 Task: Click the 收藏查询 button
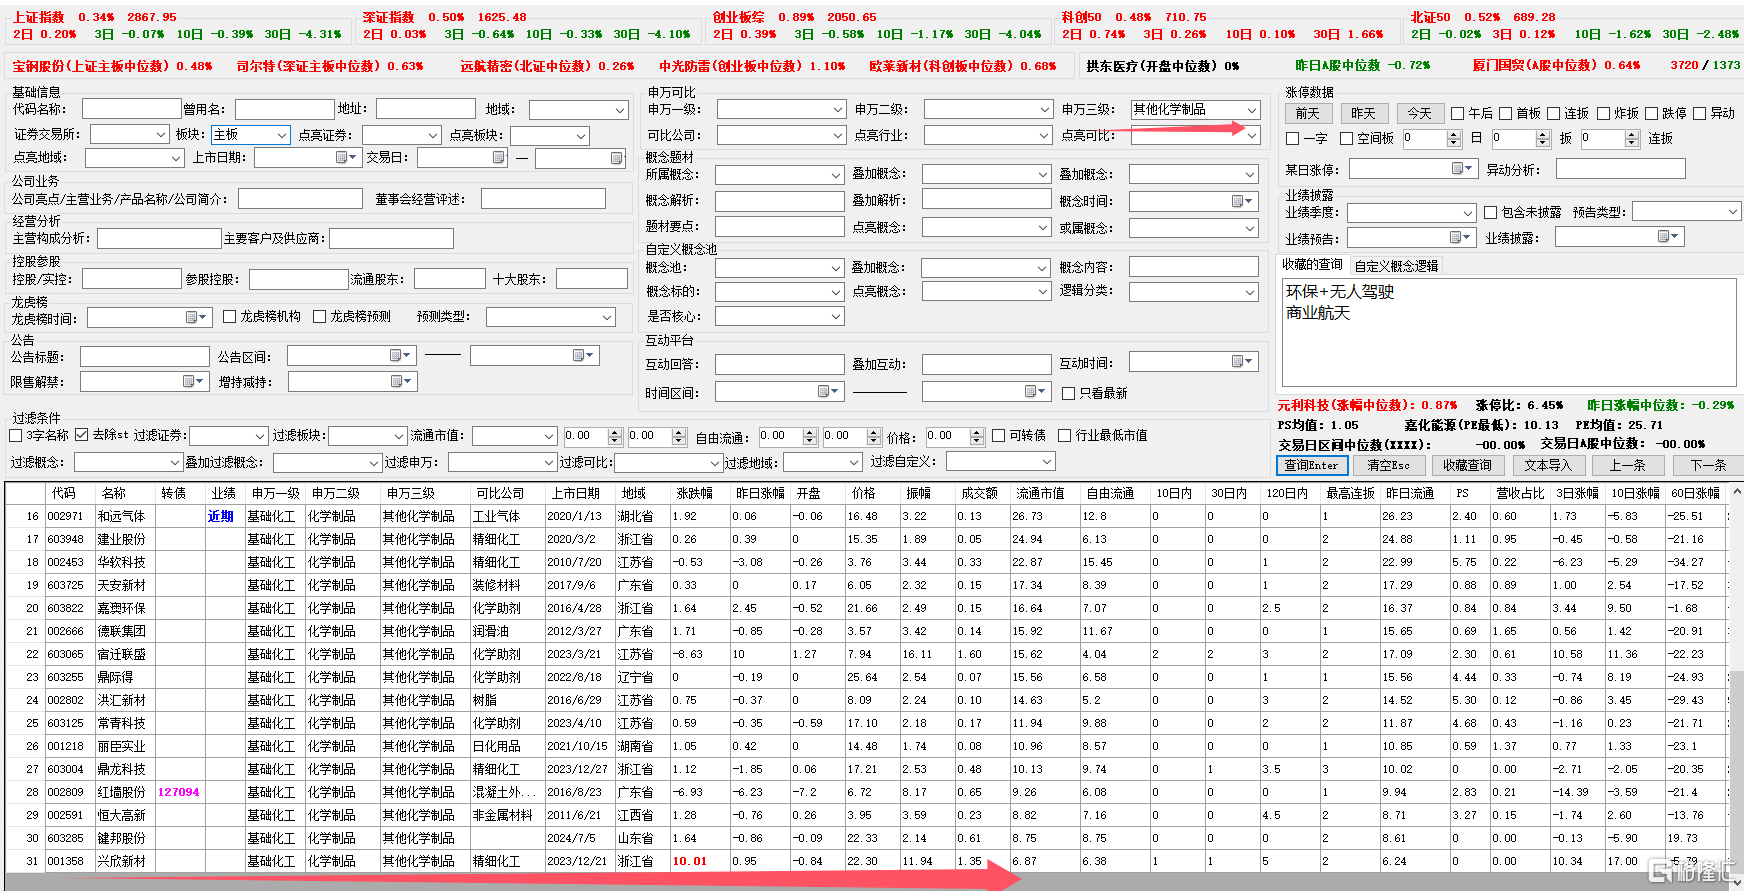(1467, 465)
